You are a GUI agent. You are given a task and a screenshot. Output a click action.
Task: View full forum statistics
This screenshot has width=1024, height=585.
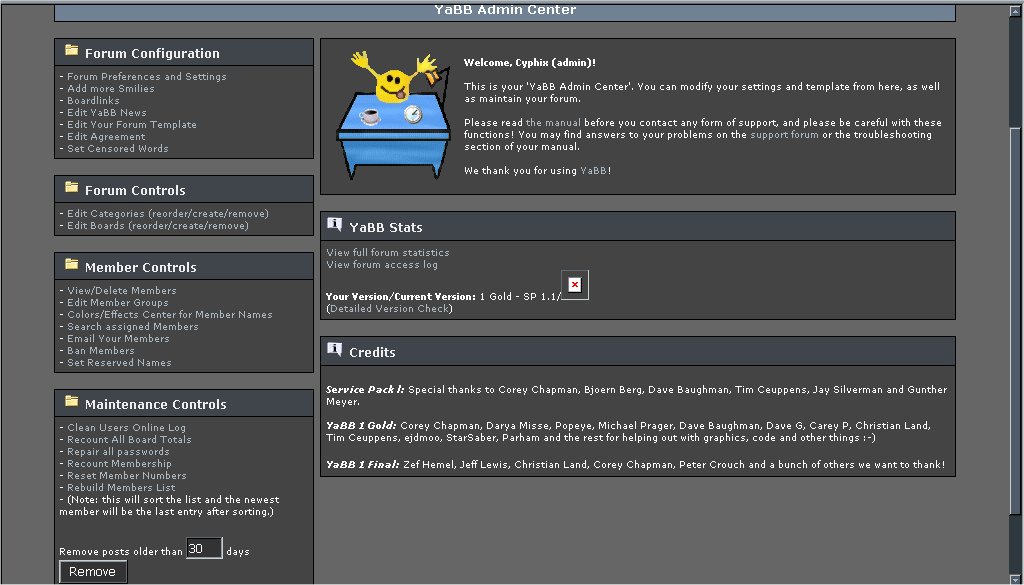point(388,253)
